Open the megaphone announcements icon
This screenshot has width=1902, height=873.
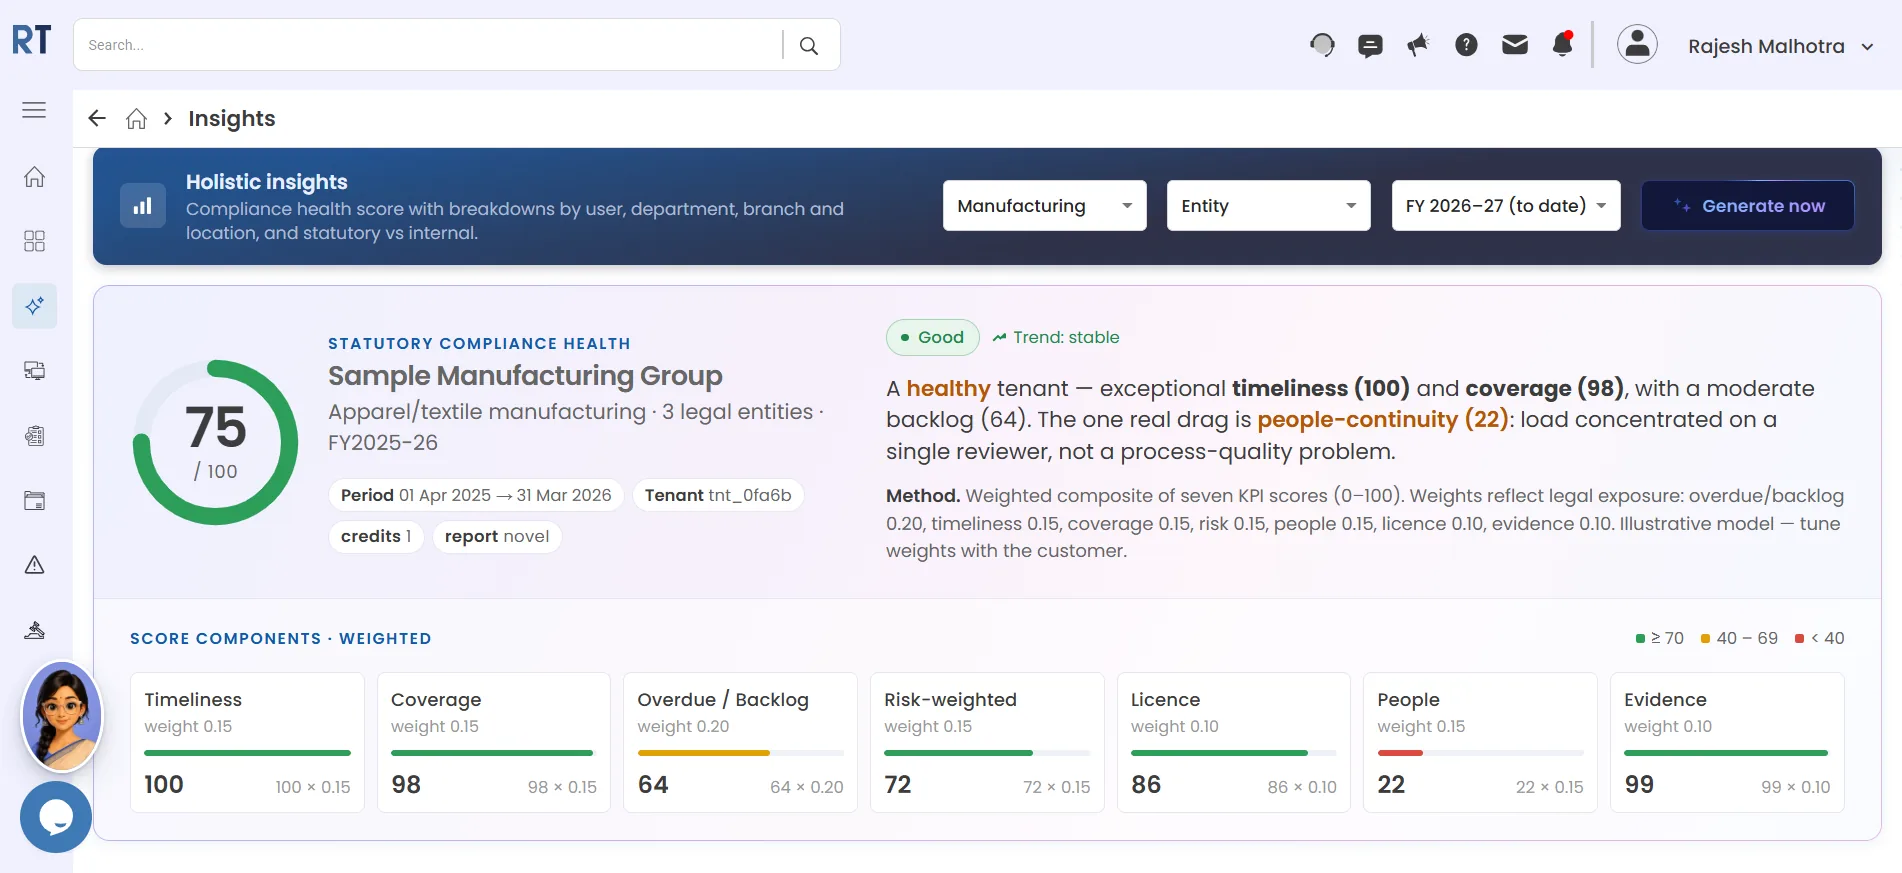(x=1418, y=45)
